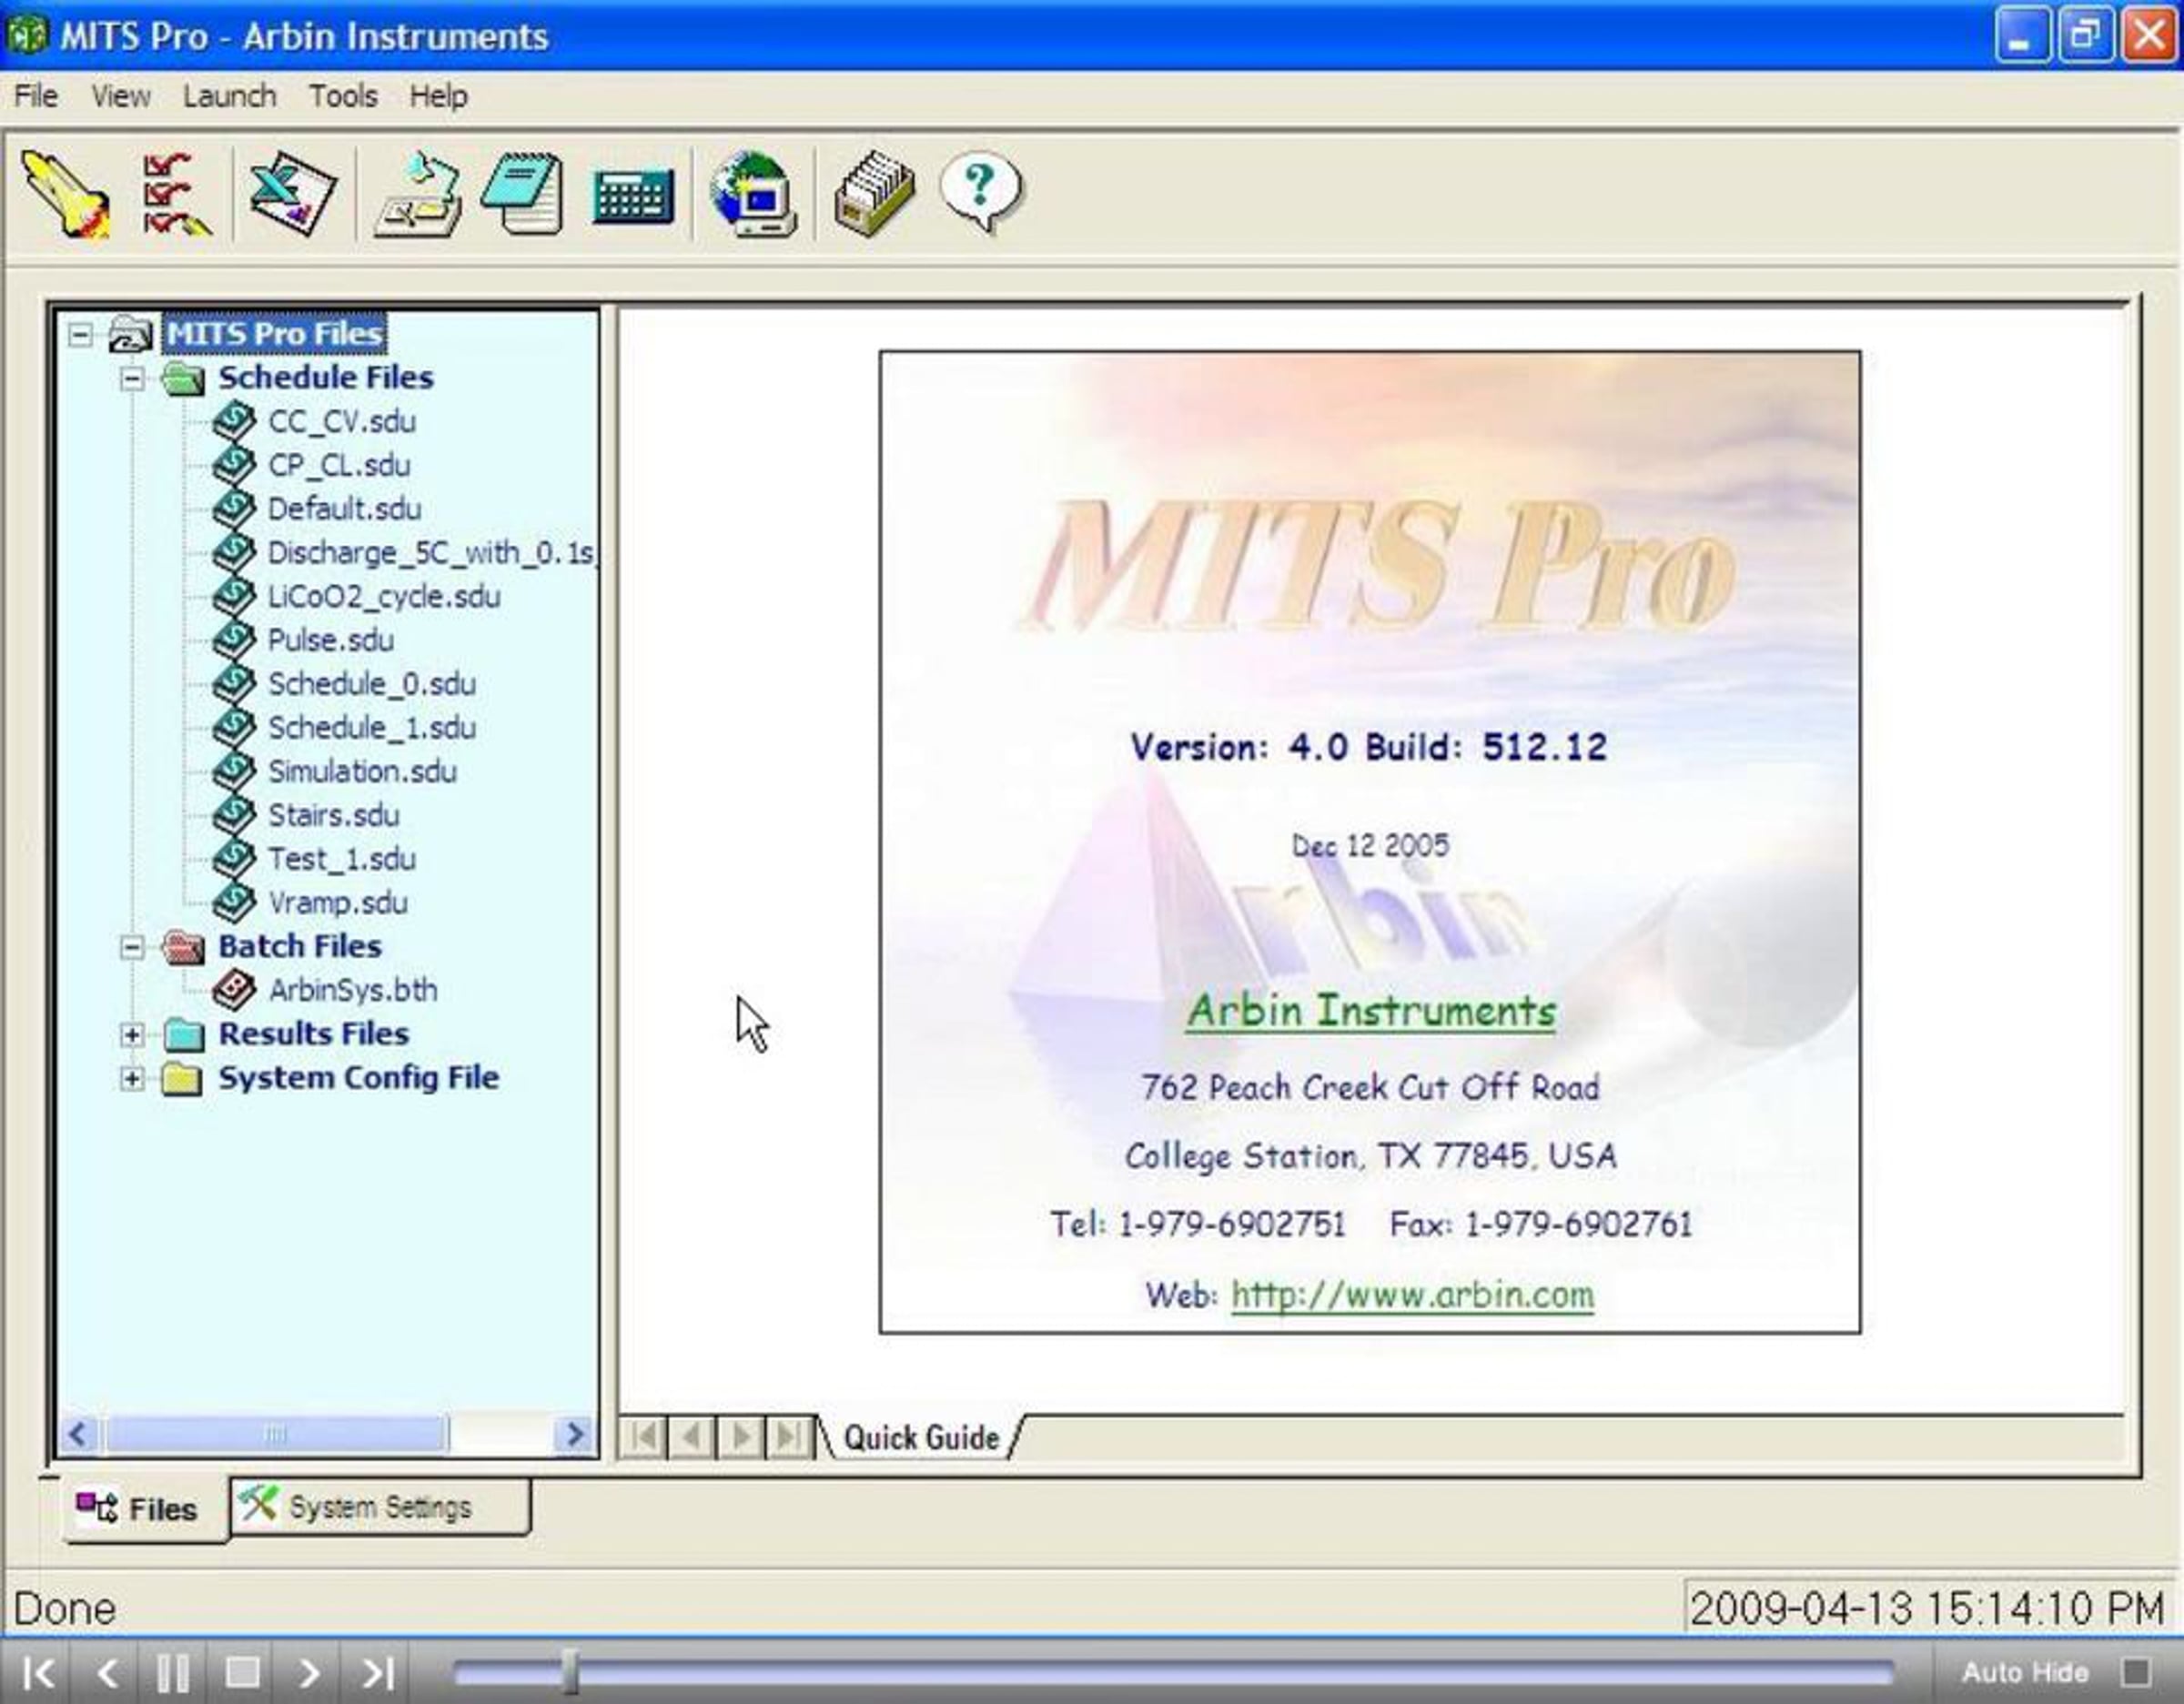The height and width of the screenshot is (1704, 2184).
Task: Click the teal notepad toolbar icon
Action: (x=523, y=194)
